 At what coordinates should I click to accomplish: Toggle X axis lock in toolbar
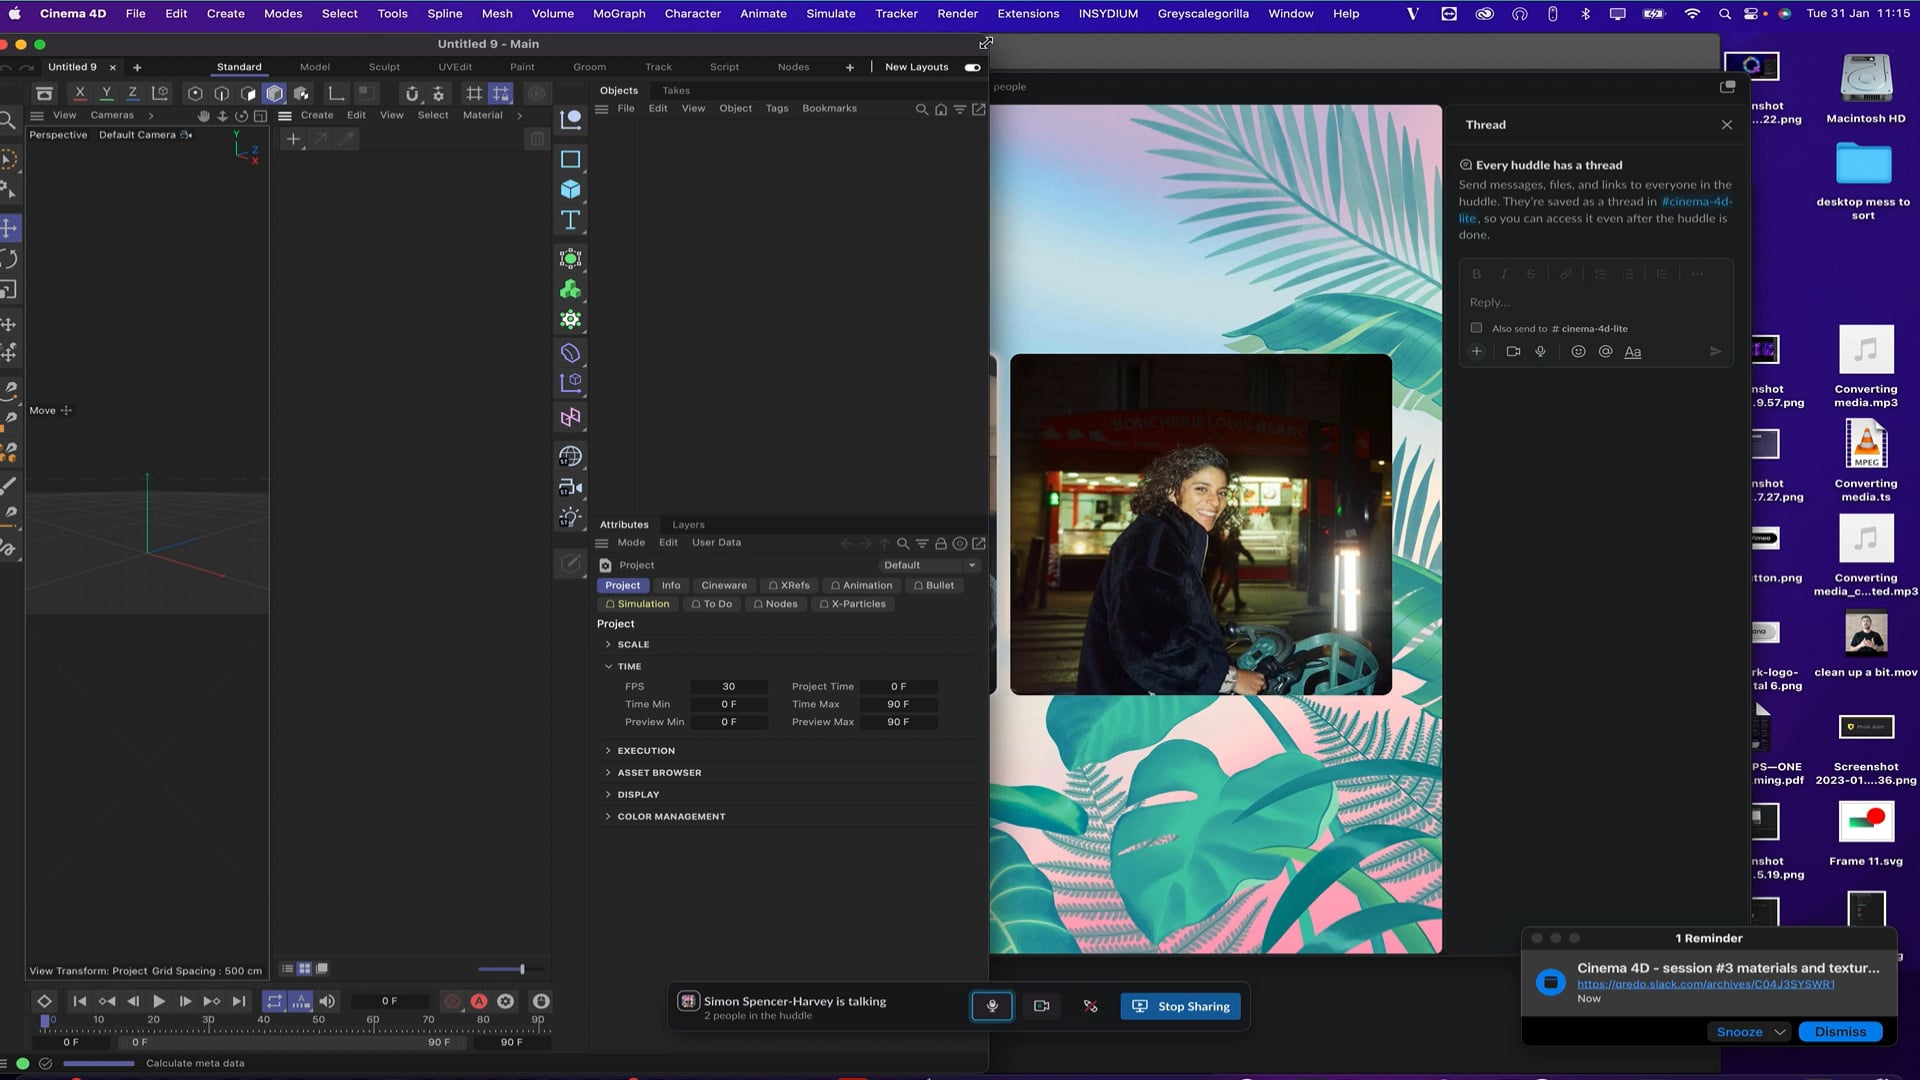pyautogui.click(x=80, y=93)
